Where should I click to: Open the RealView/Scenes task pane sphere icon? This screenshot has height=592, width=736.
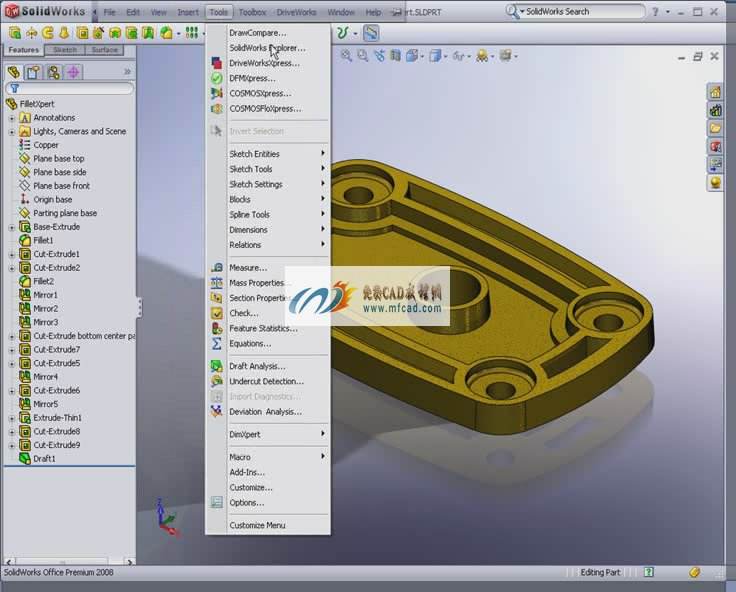(x=715, y=183)
